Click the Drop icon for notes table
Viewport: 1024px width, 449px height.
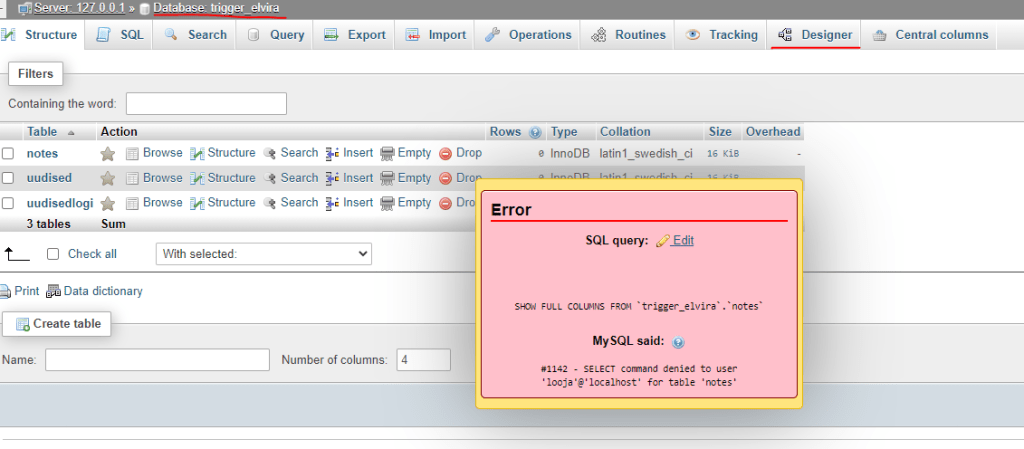pos(447,154)
